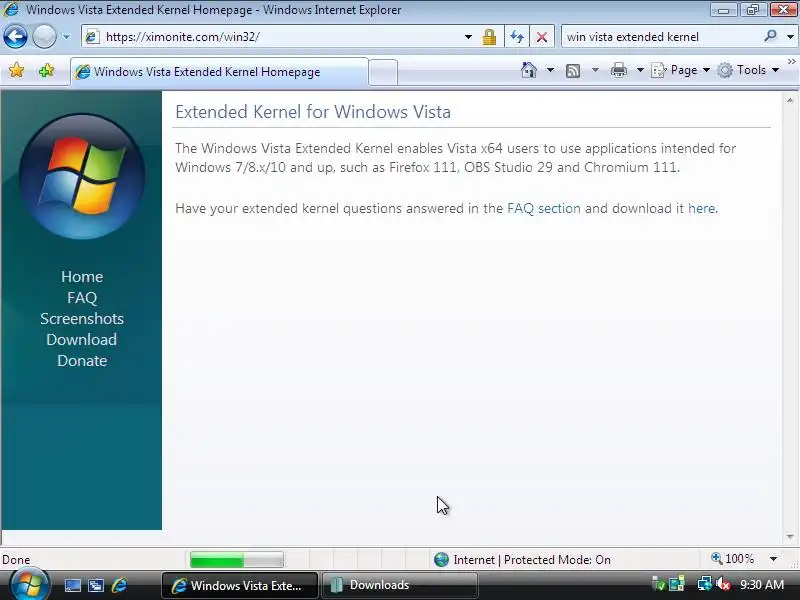Click the Forward navigation button

point(44,37)
